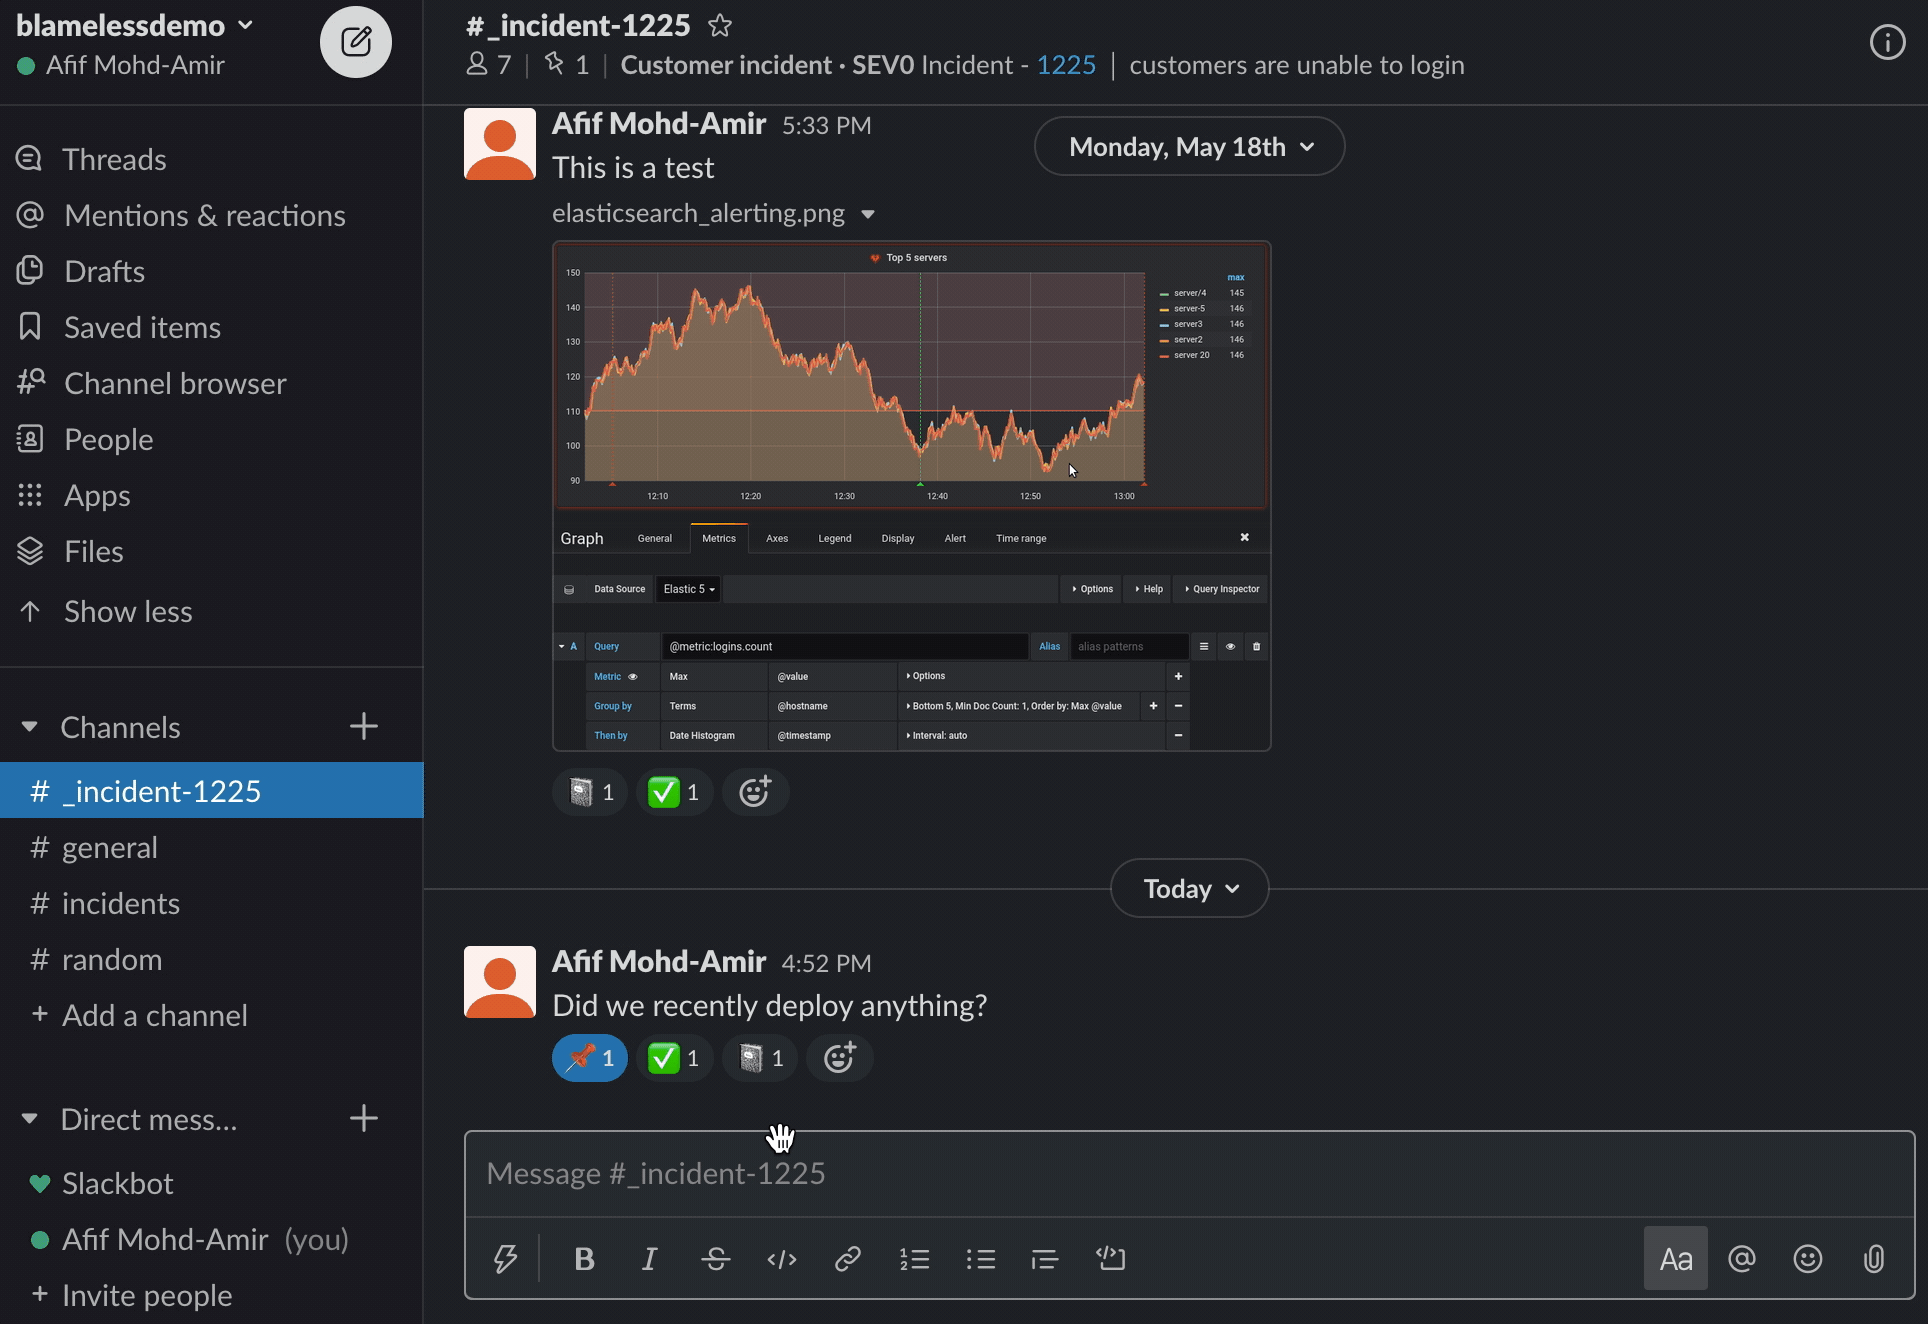This screenshot has width=1928, height=1324.
Task: Click the shortcuts lightning bolt icon
Action: point(505,1258)
